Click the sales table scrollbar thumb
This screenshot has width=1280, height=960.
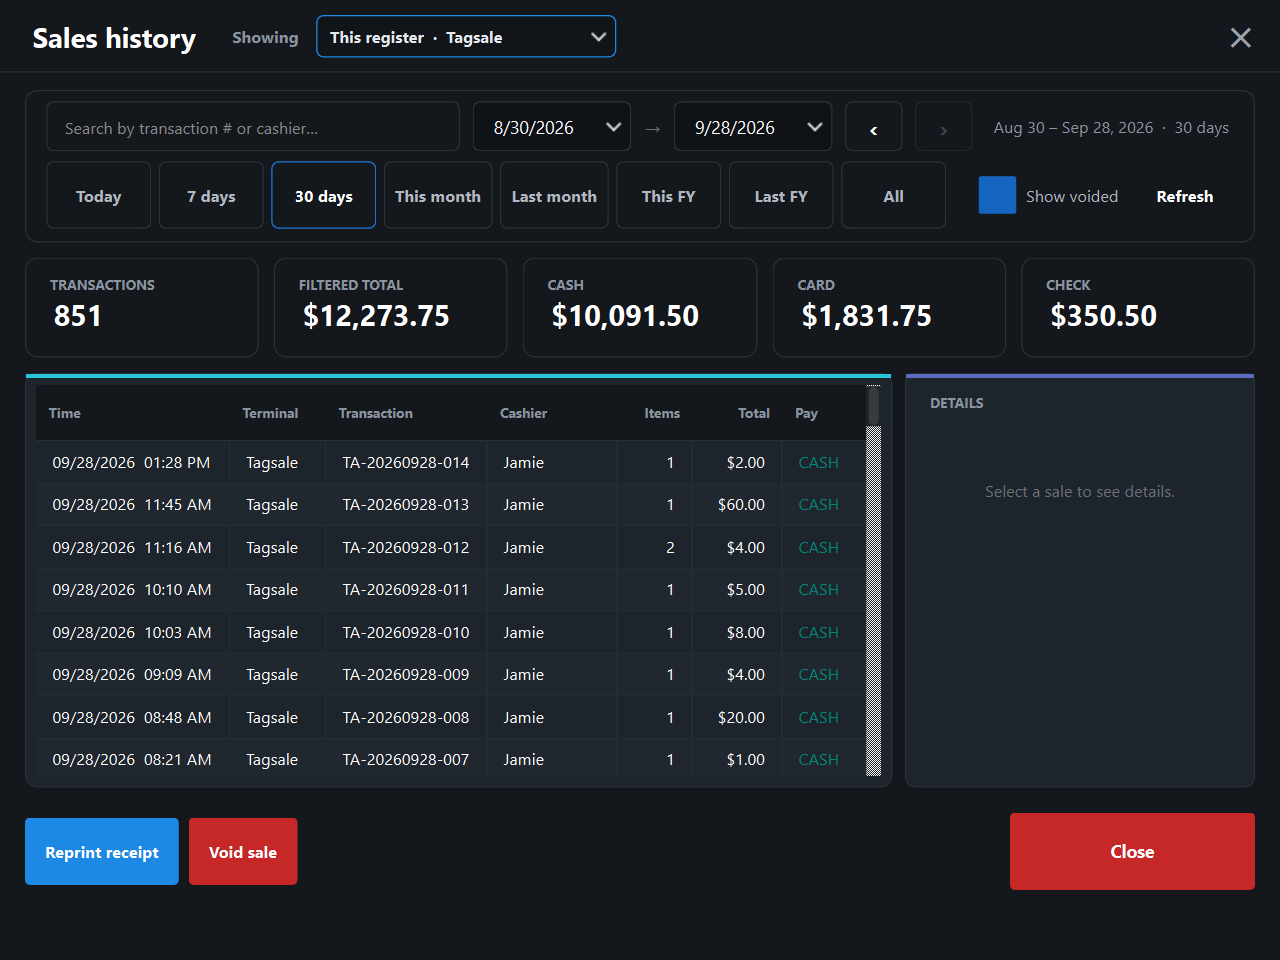873,406
